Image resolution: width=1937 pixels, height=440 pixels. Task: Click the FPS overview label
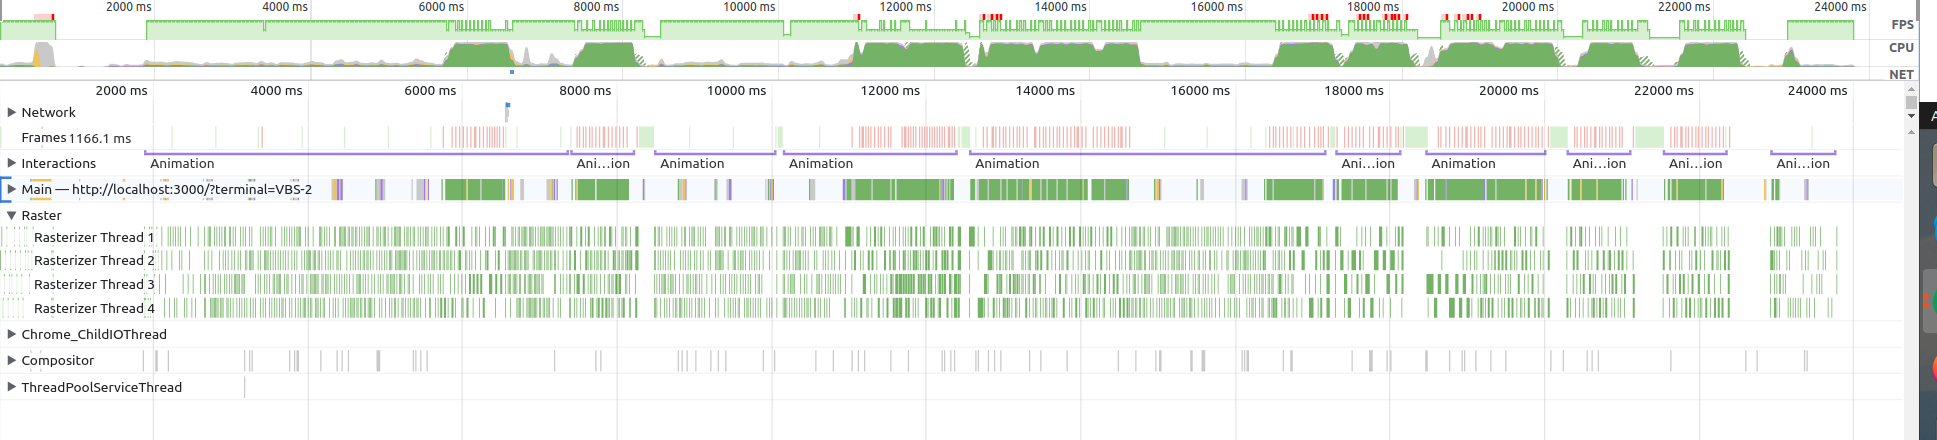tap(1902, 25)
